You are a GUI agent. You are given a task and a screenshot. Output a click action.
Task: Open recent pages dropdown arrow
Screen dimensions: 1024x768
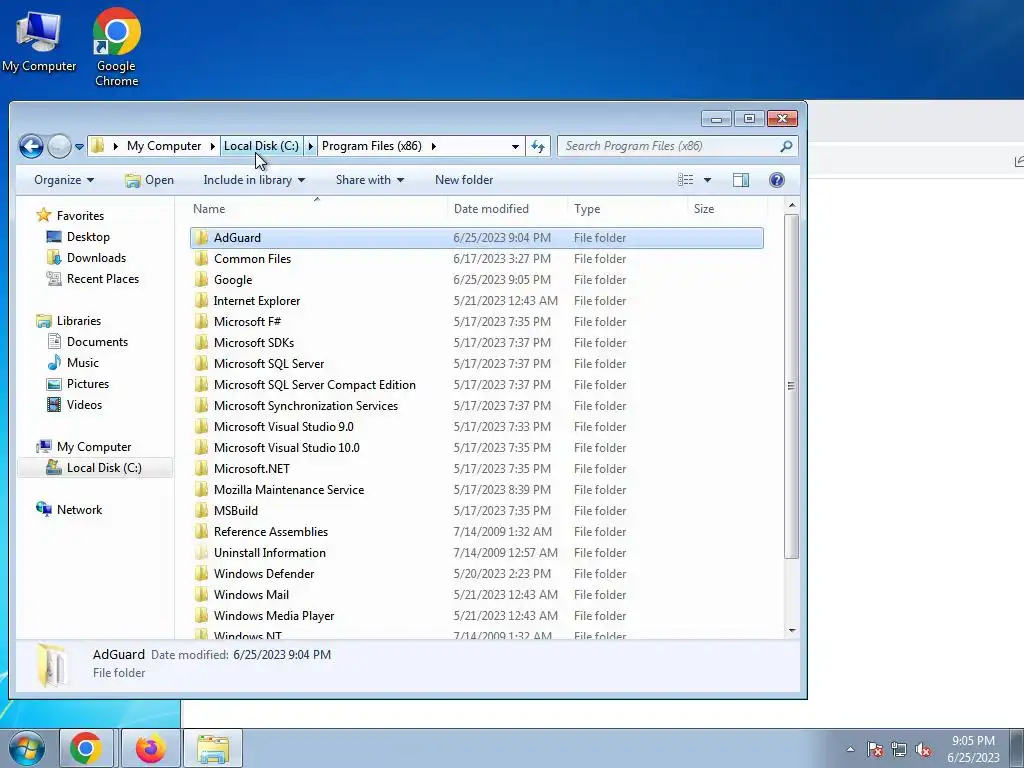coord(79,147)
